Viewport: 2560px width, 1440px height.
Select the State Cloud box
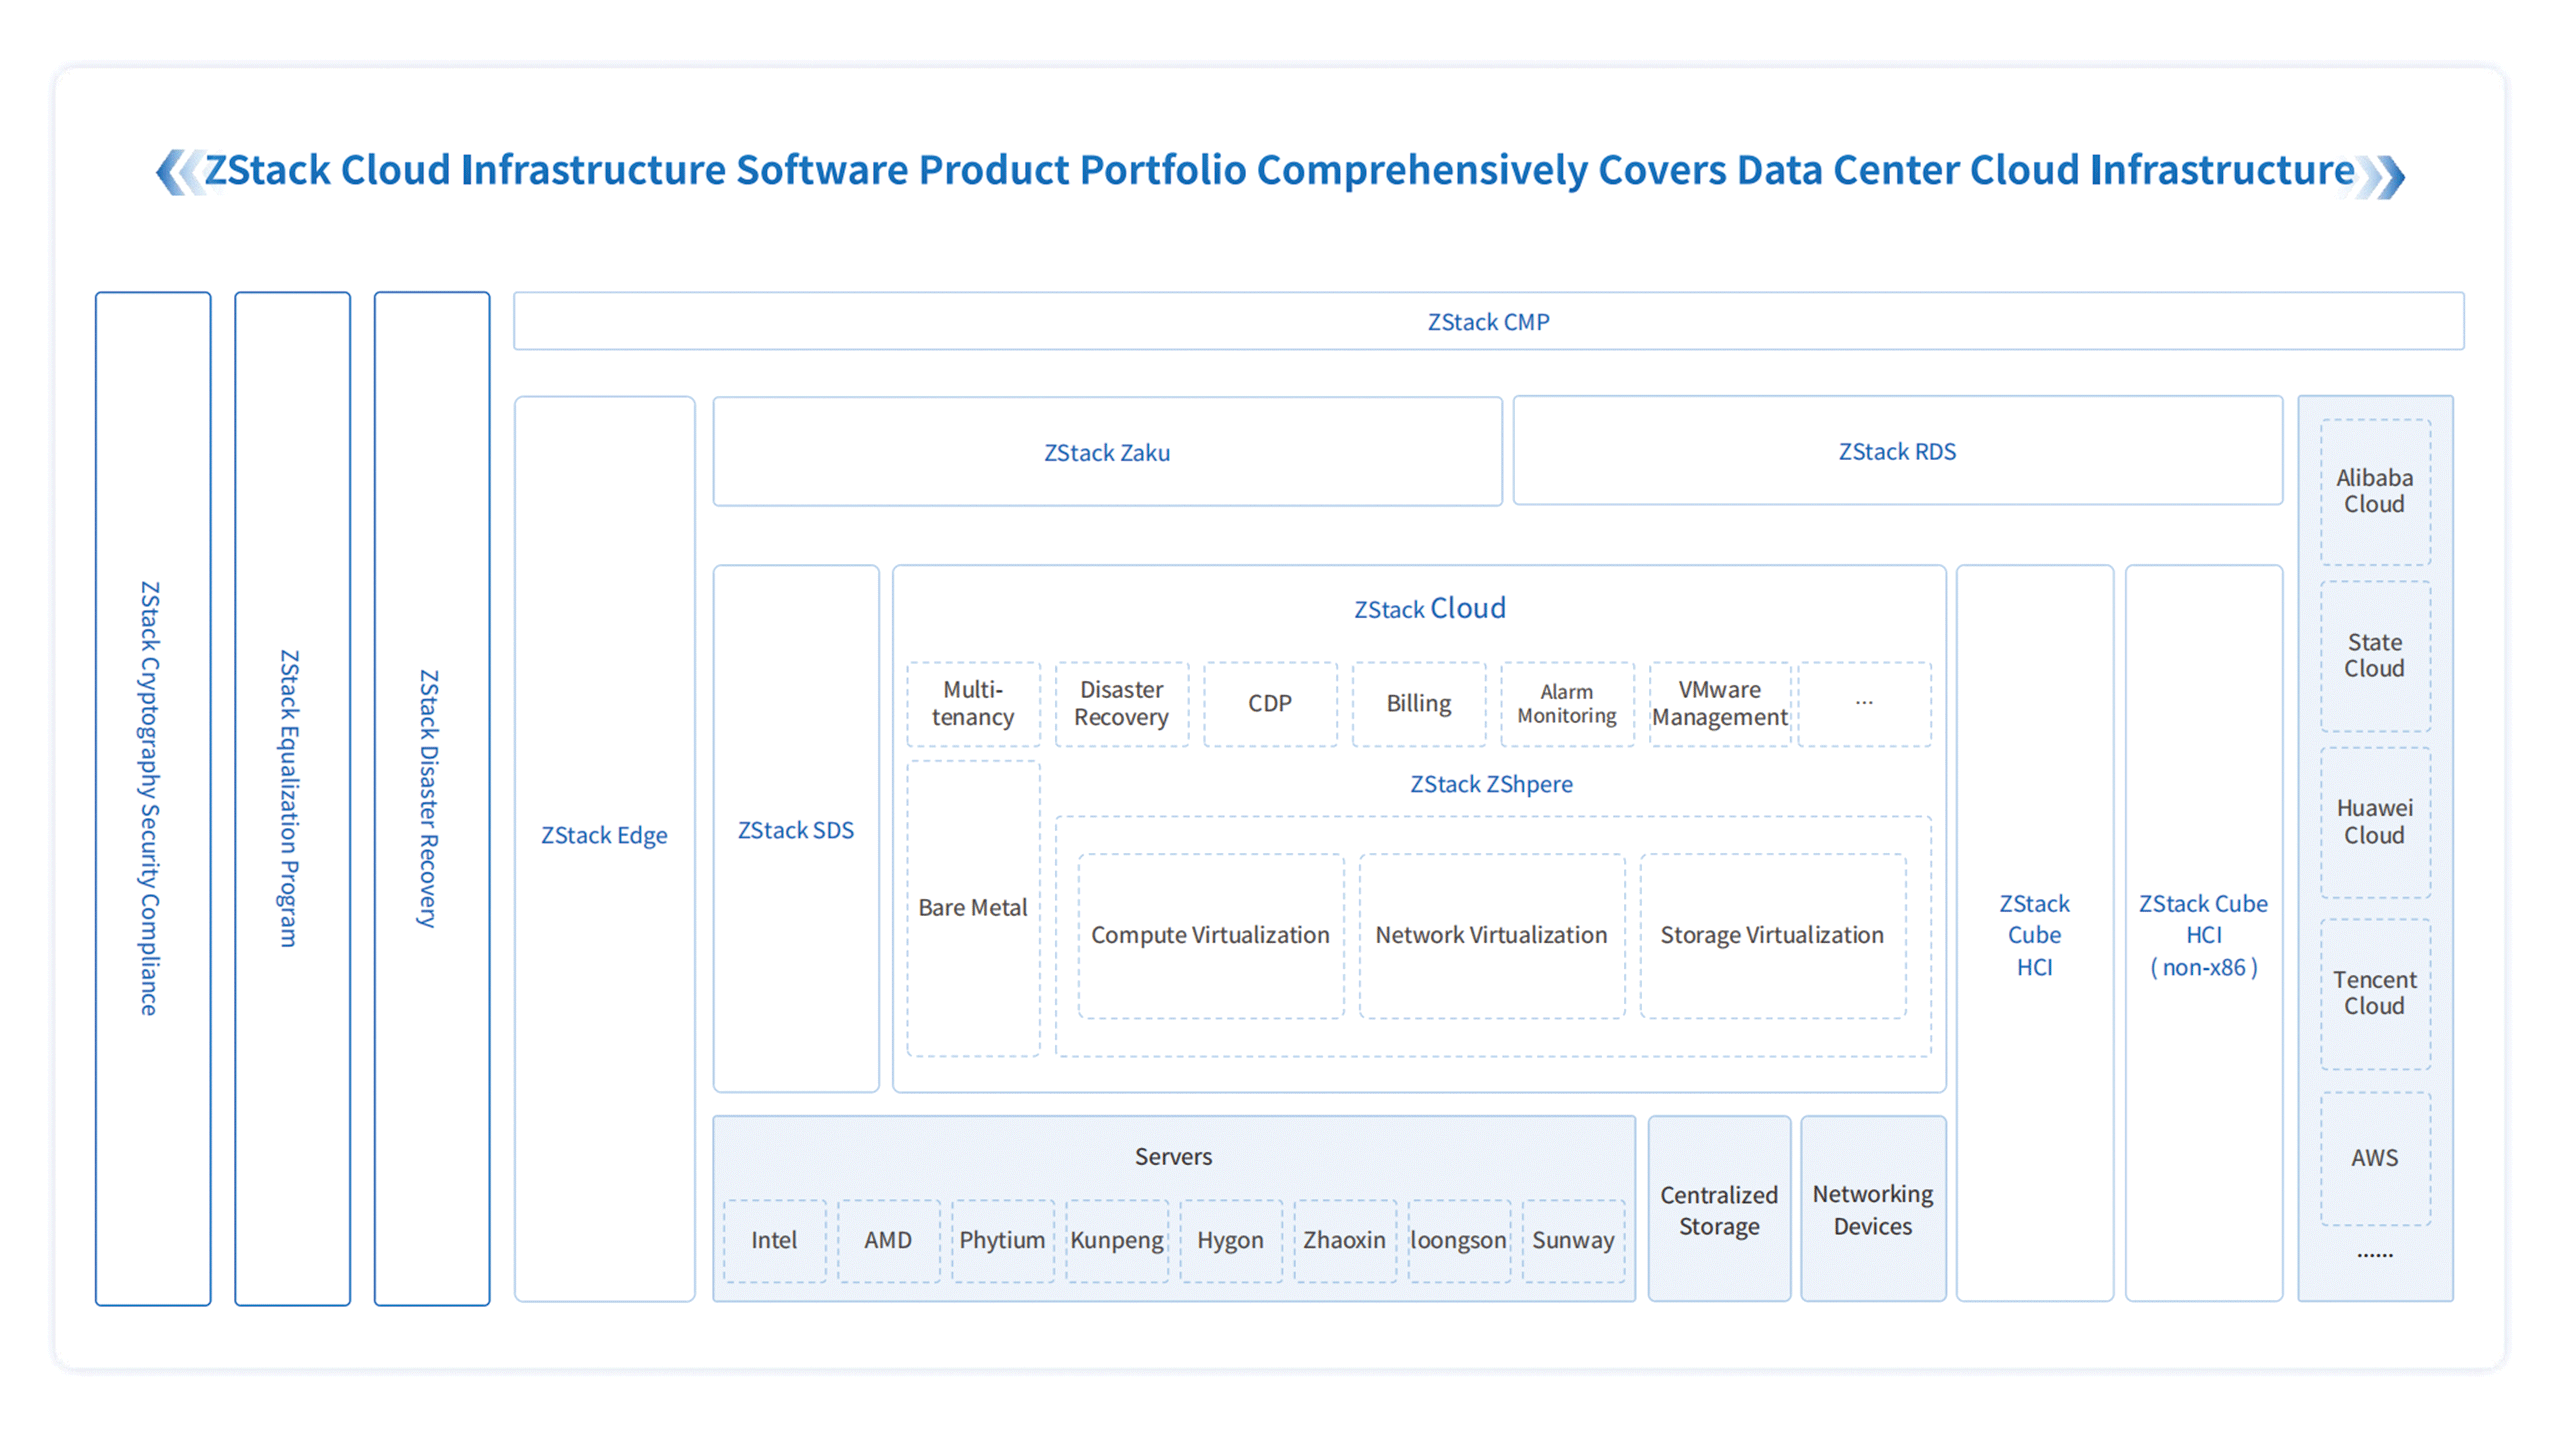click(2375, 656)
